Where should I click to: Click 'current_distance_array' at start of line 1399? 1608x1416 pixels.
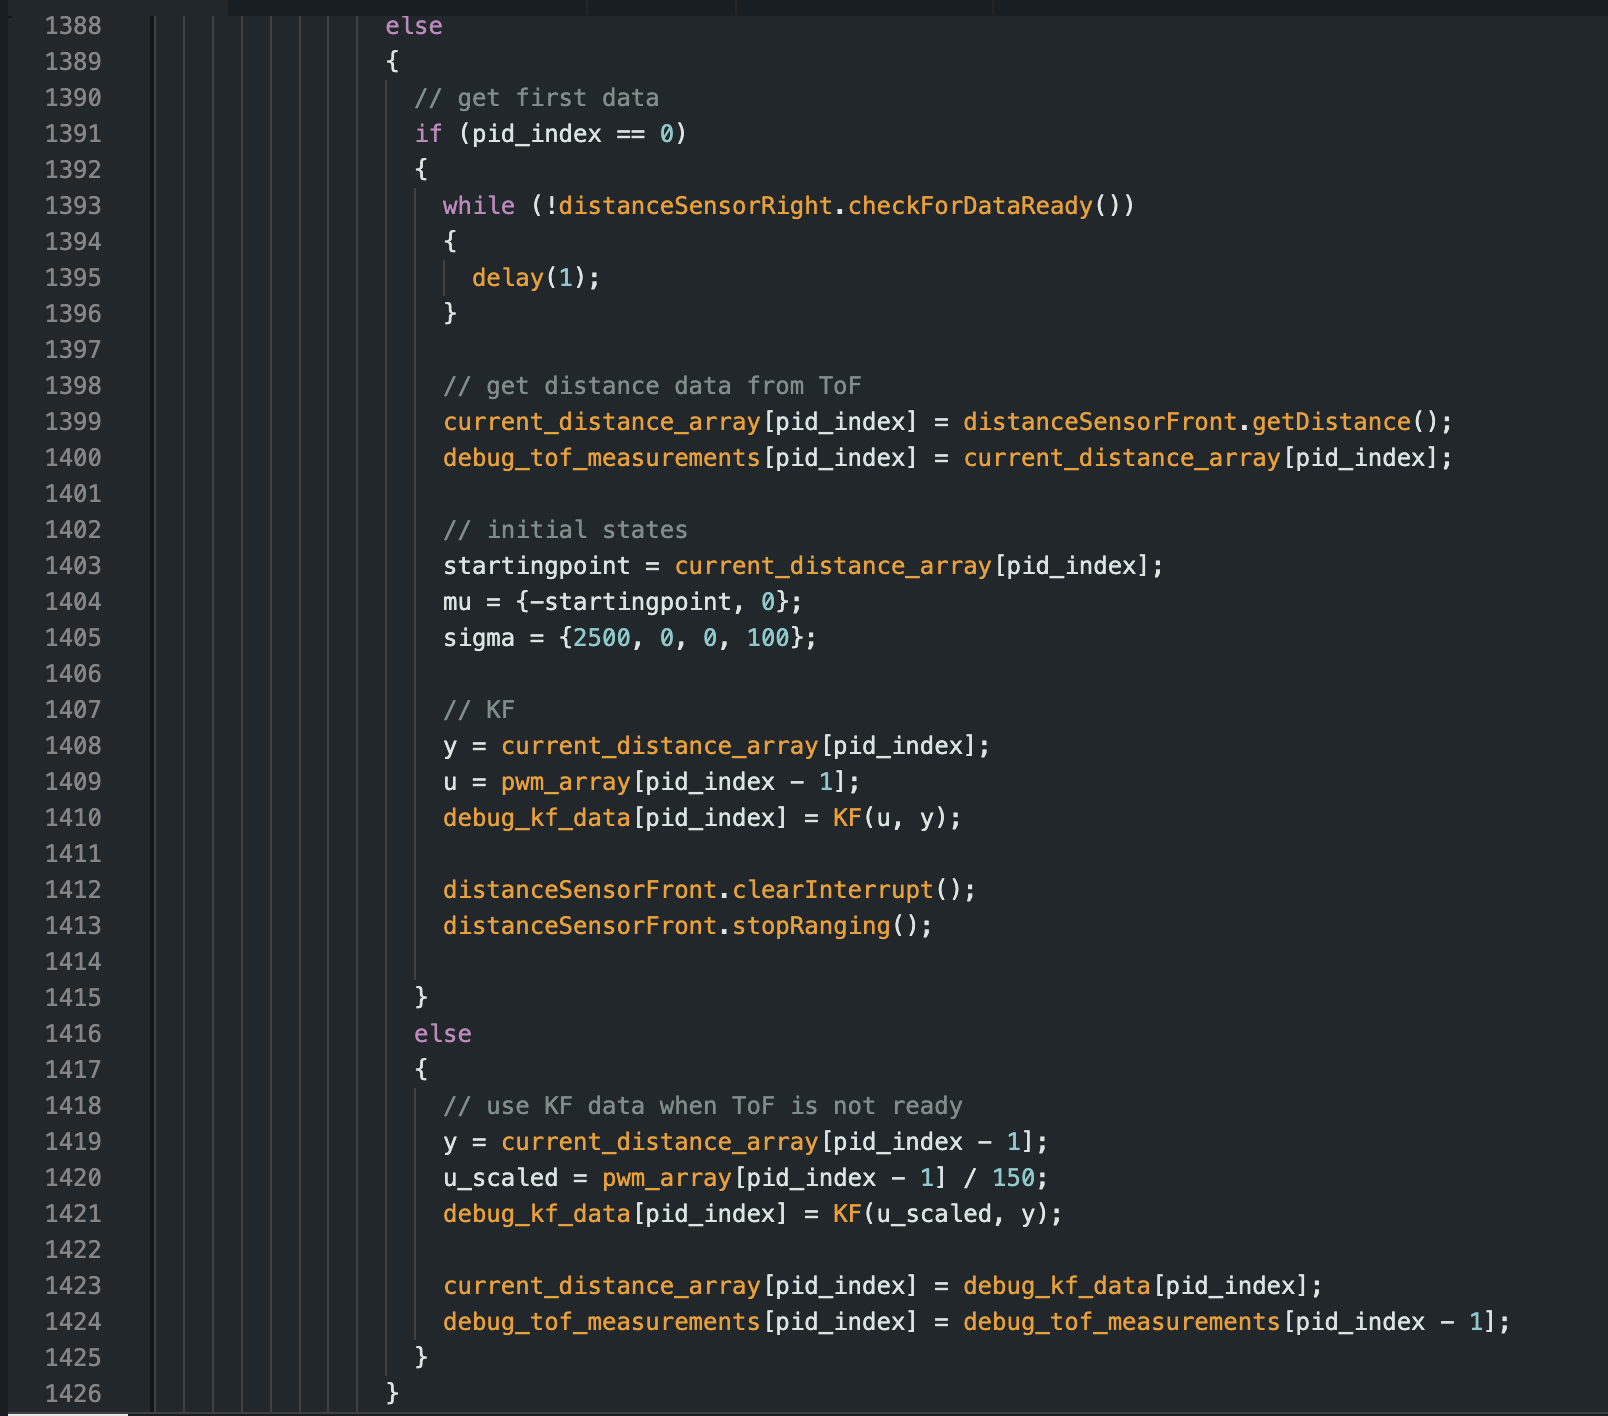(602, 422)
